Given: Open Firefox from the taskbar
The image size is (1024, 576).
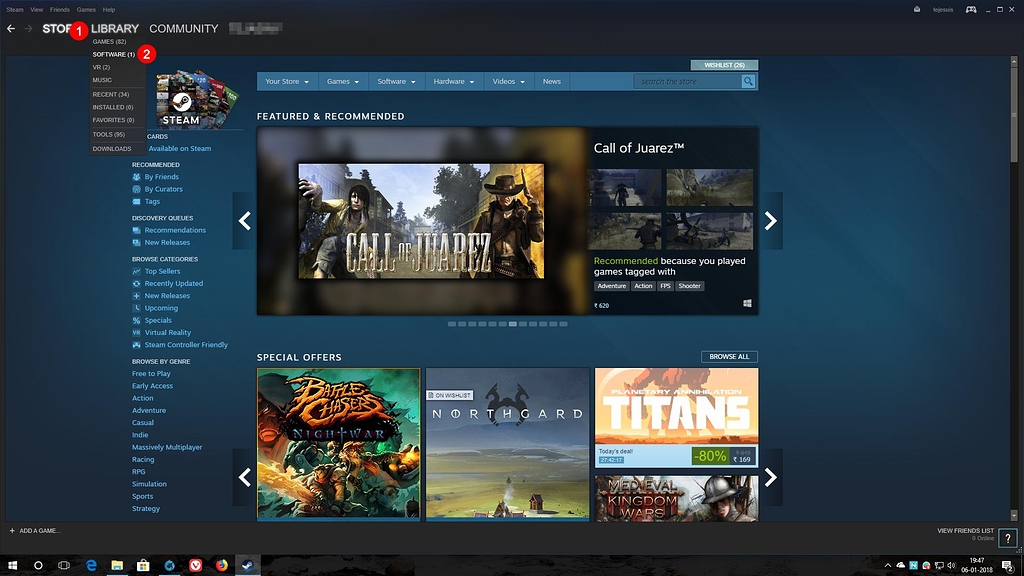Looking at the screenshot, I should tap(221, 566).
